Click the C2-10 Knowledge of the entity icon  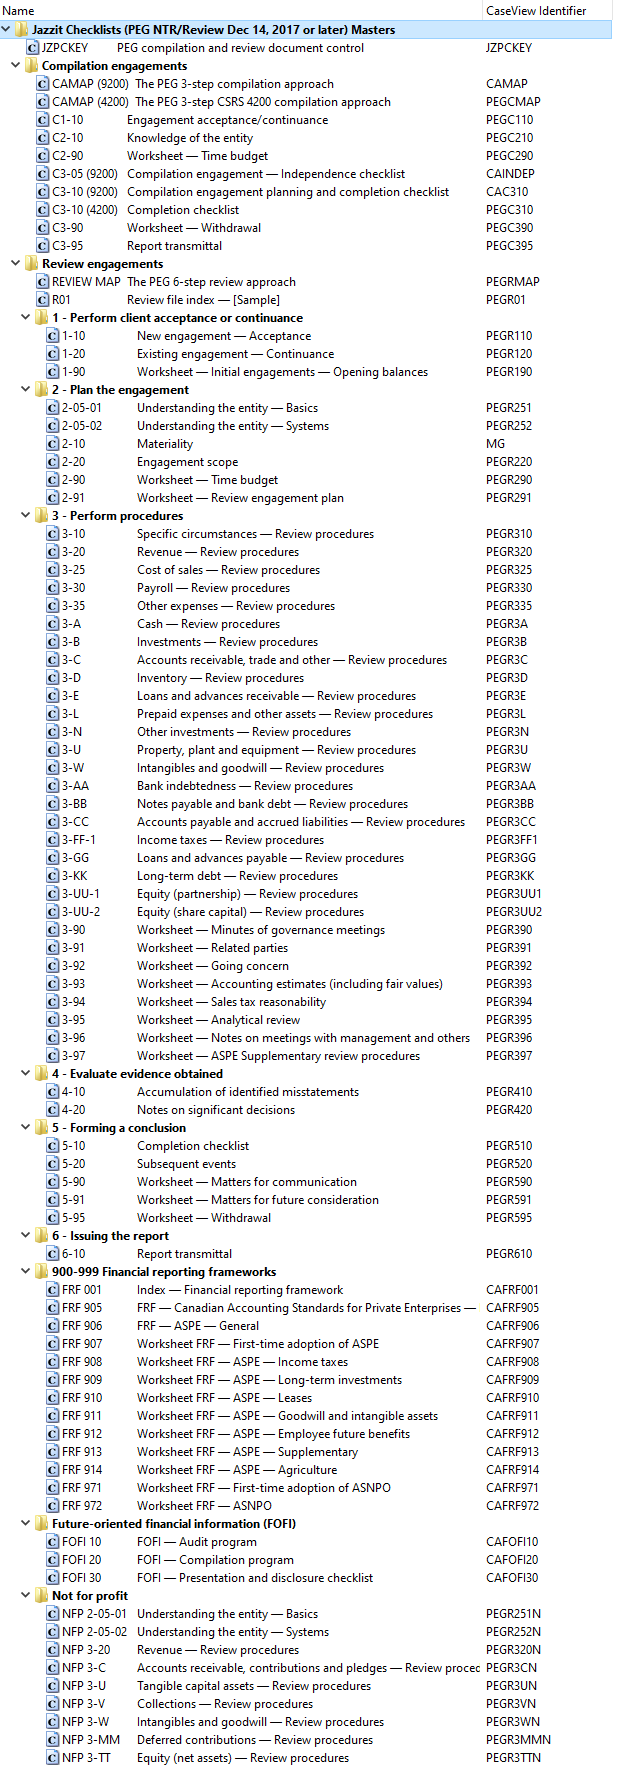(43, 138)
